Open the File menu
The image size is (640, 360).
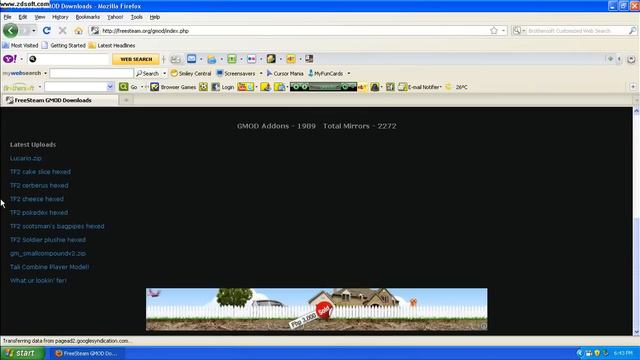click(7, 17)
